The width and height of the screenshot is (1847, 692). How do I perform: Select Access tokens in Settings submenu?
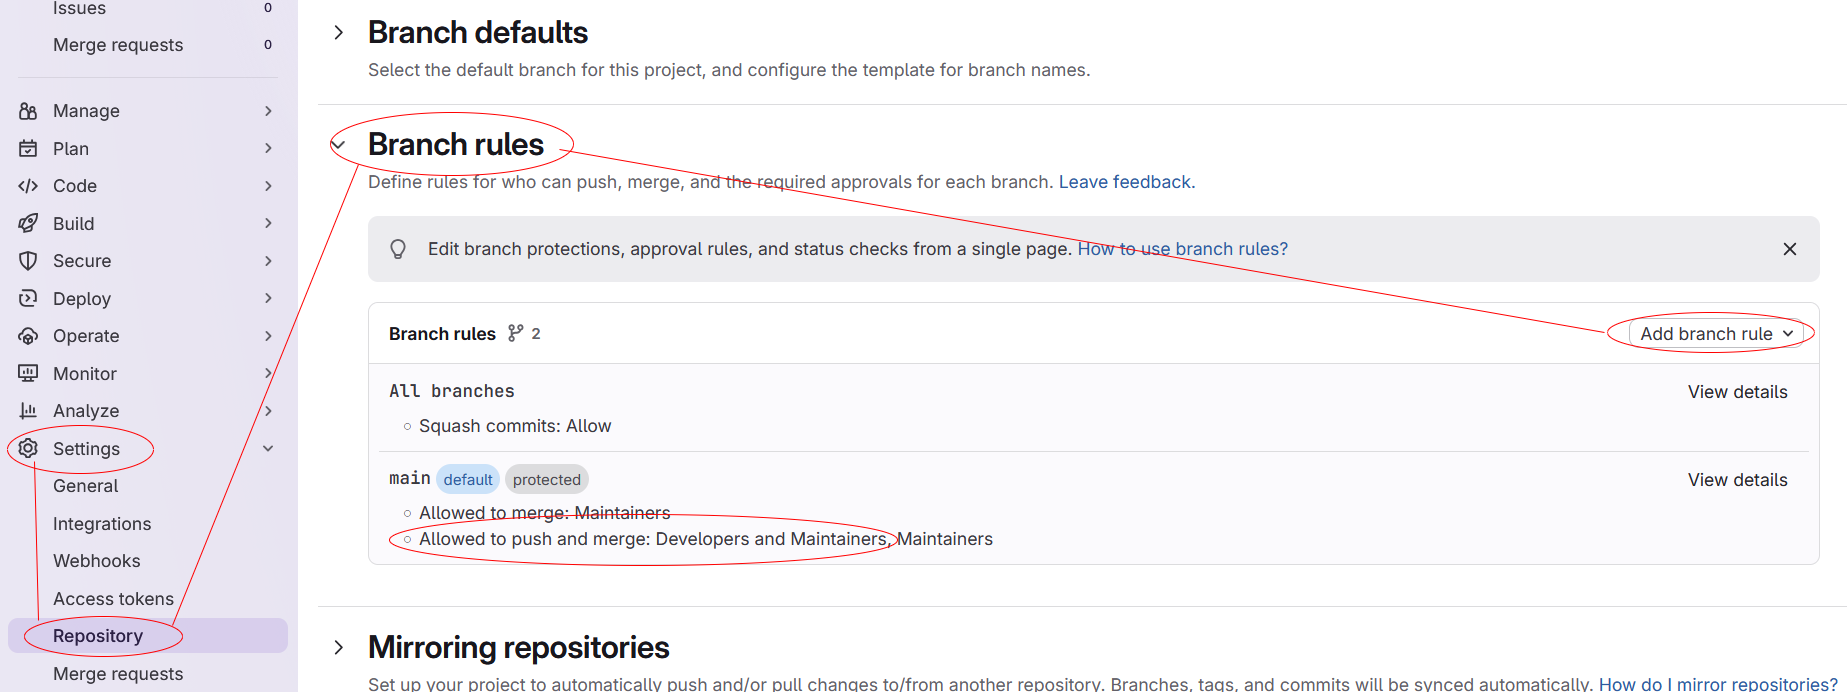click(113, 599)
